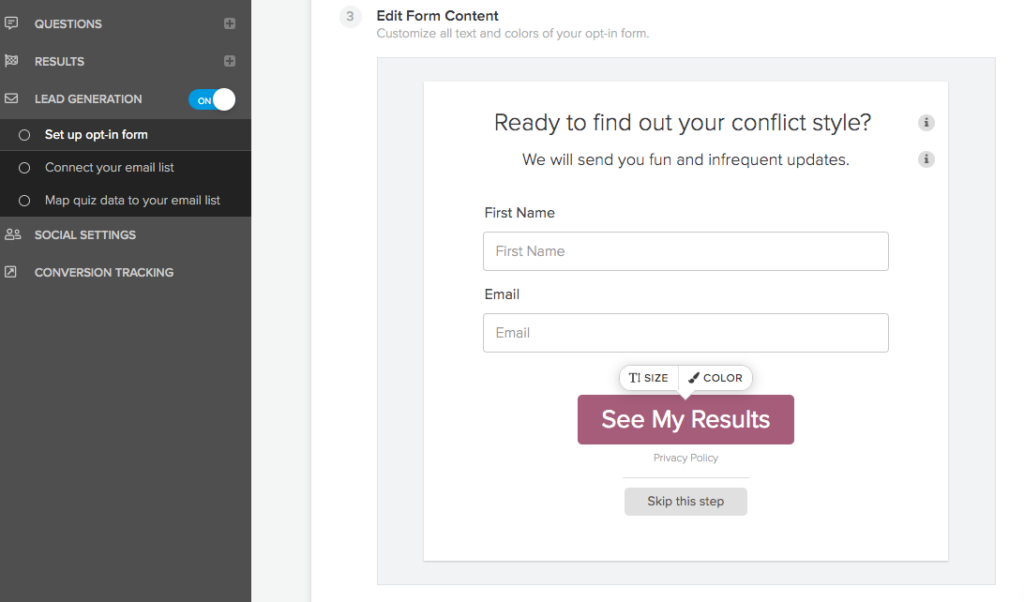Click the Social Settings people icon
This screenshot has height=602, width=1024.
(x=12, y=234)
